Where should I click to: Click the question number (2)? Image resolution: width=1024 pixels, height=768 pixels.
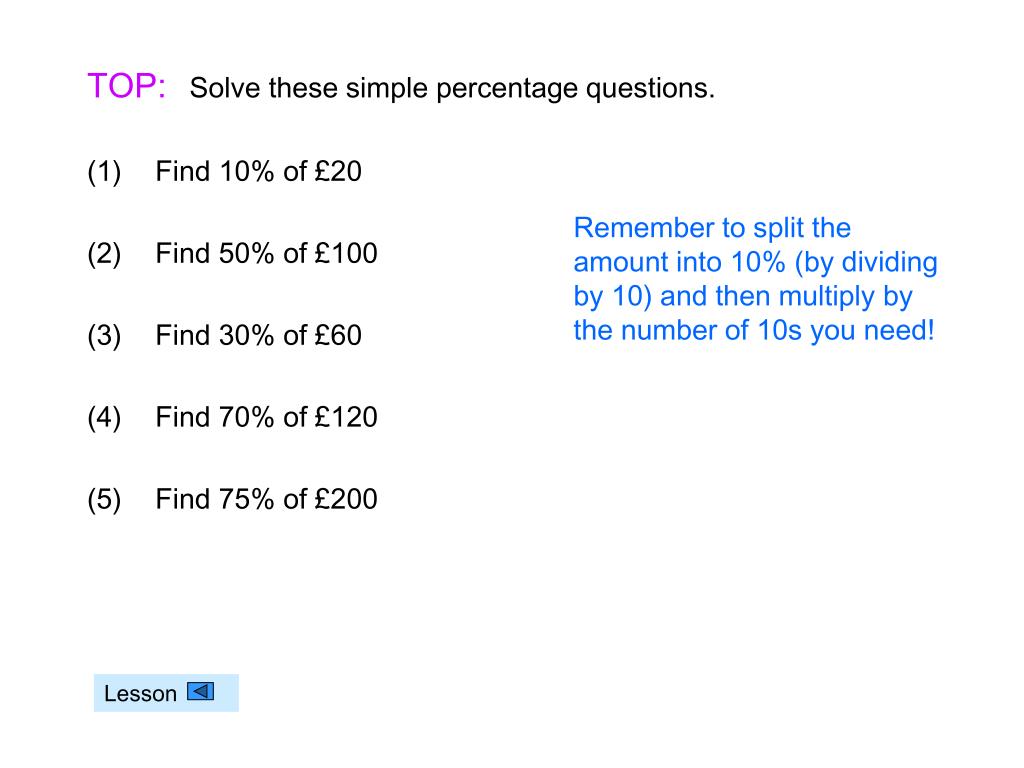point(104,255)
